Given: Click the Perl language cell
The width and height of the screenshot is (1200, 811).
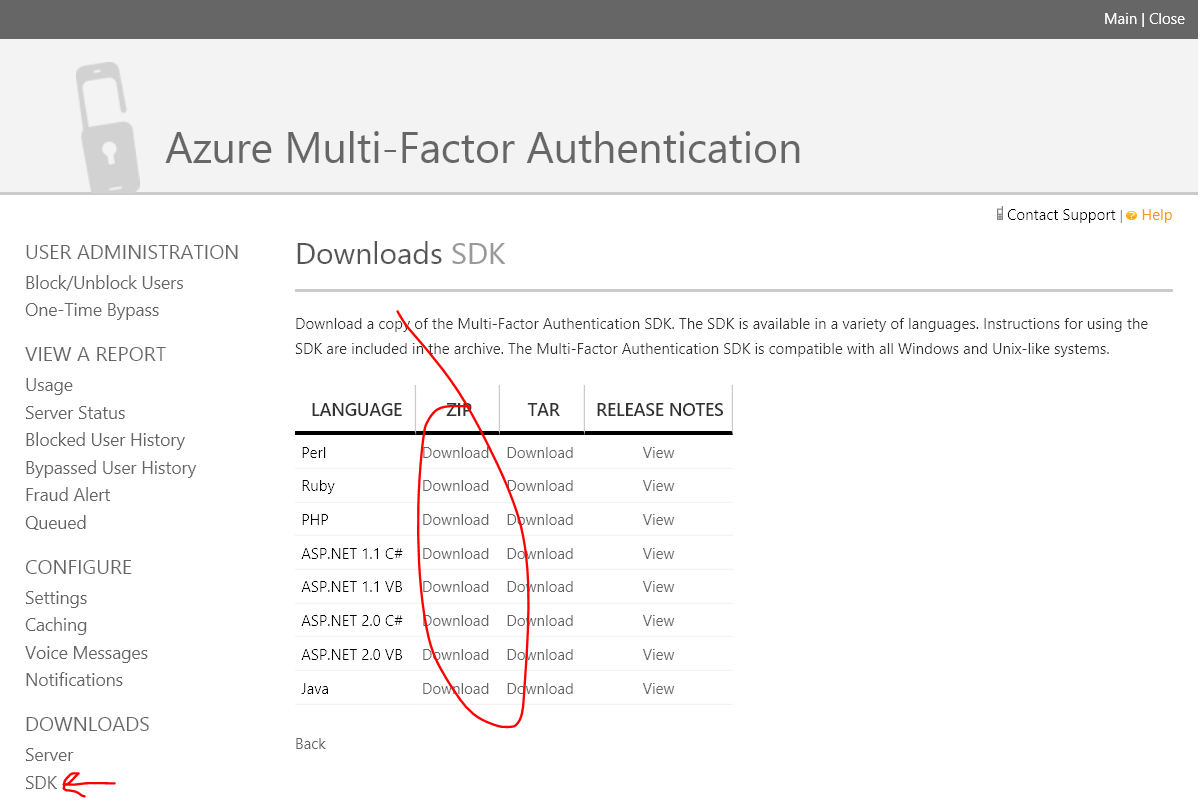Looking at the screenshot, I should coord(314,453).
